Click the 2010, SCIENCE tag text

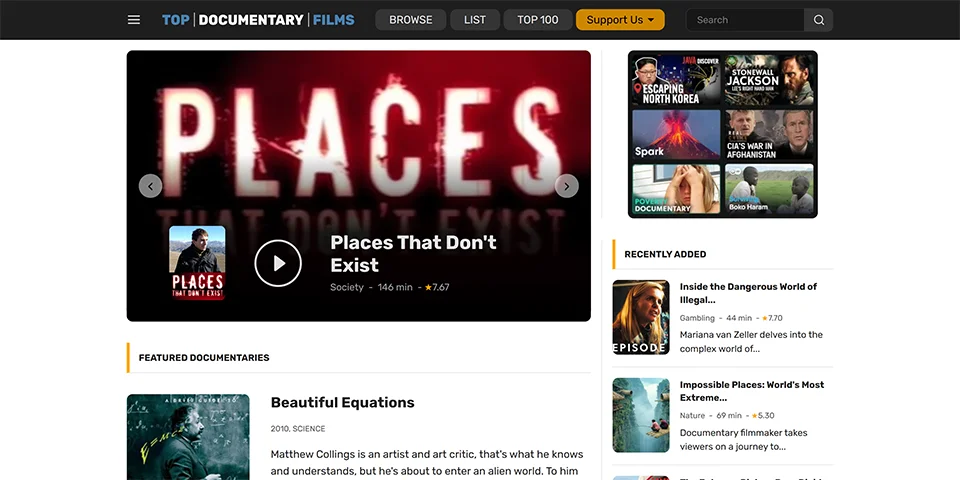coord(298,429)
